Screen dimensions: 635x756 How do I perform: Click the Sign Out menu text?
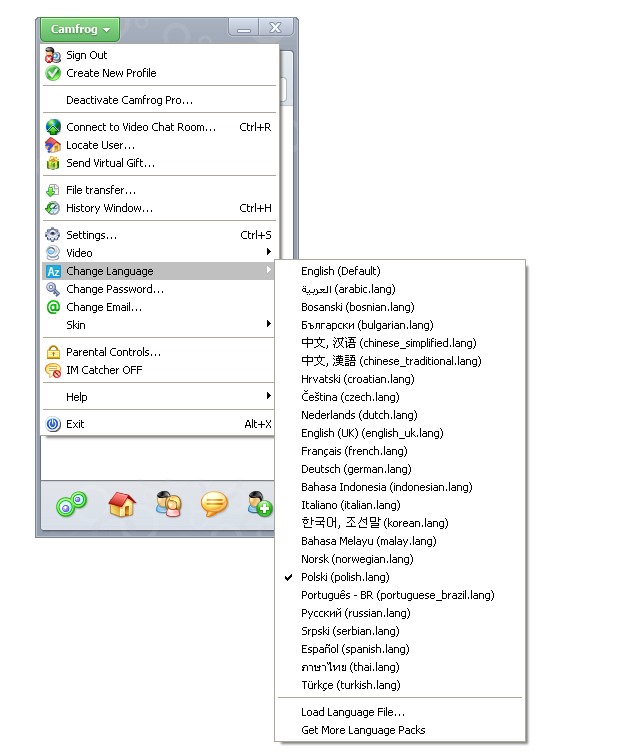[87, 55]
